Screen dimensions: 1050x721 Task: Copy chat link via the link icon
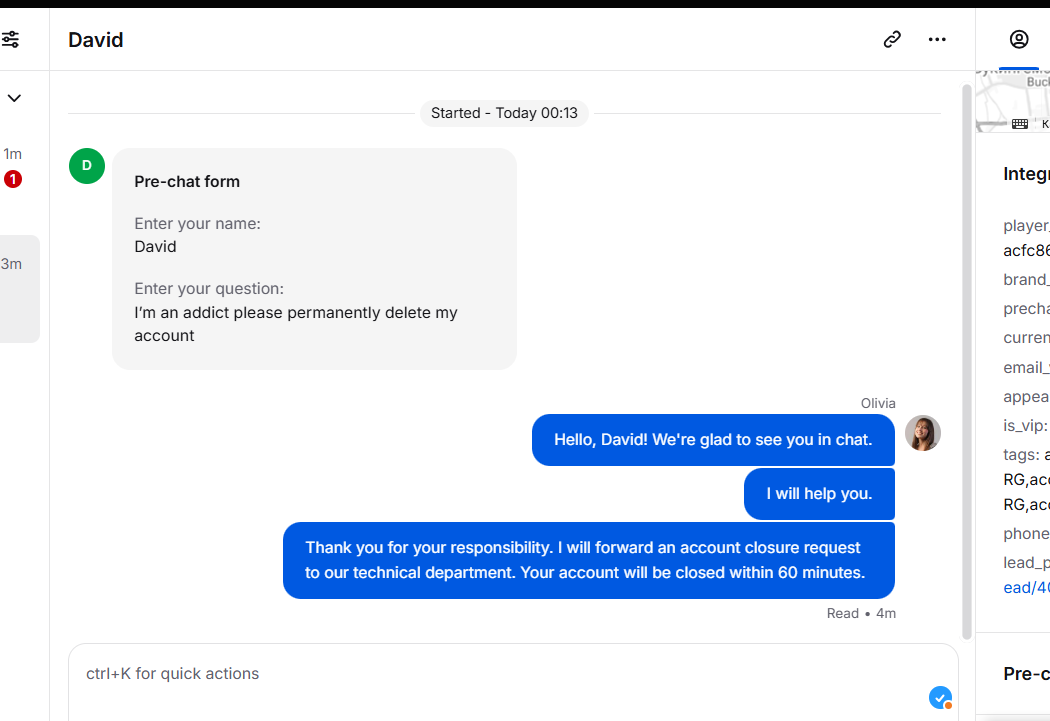[892, 39]
